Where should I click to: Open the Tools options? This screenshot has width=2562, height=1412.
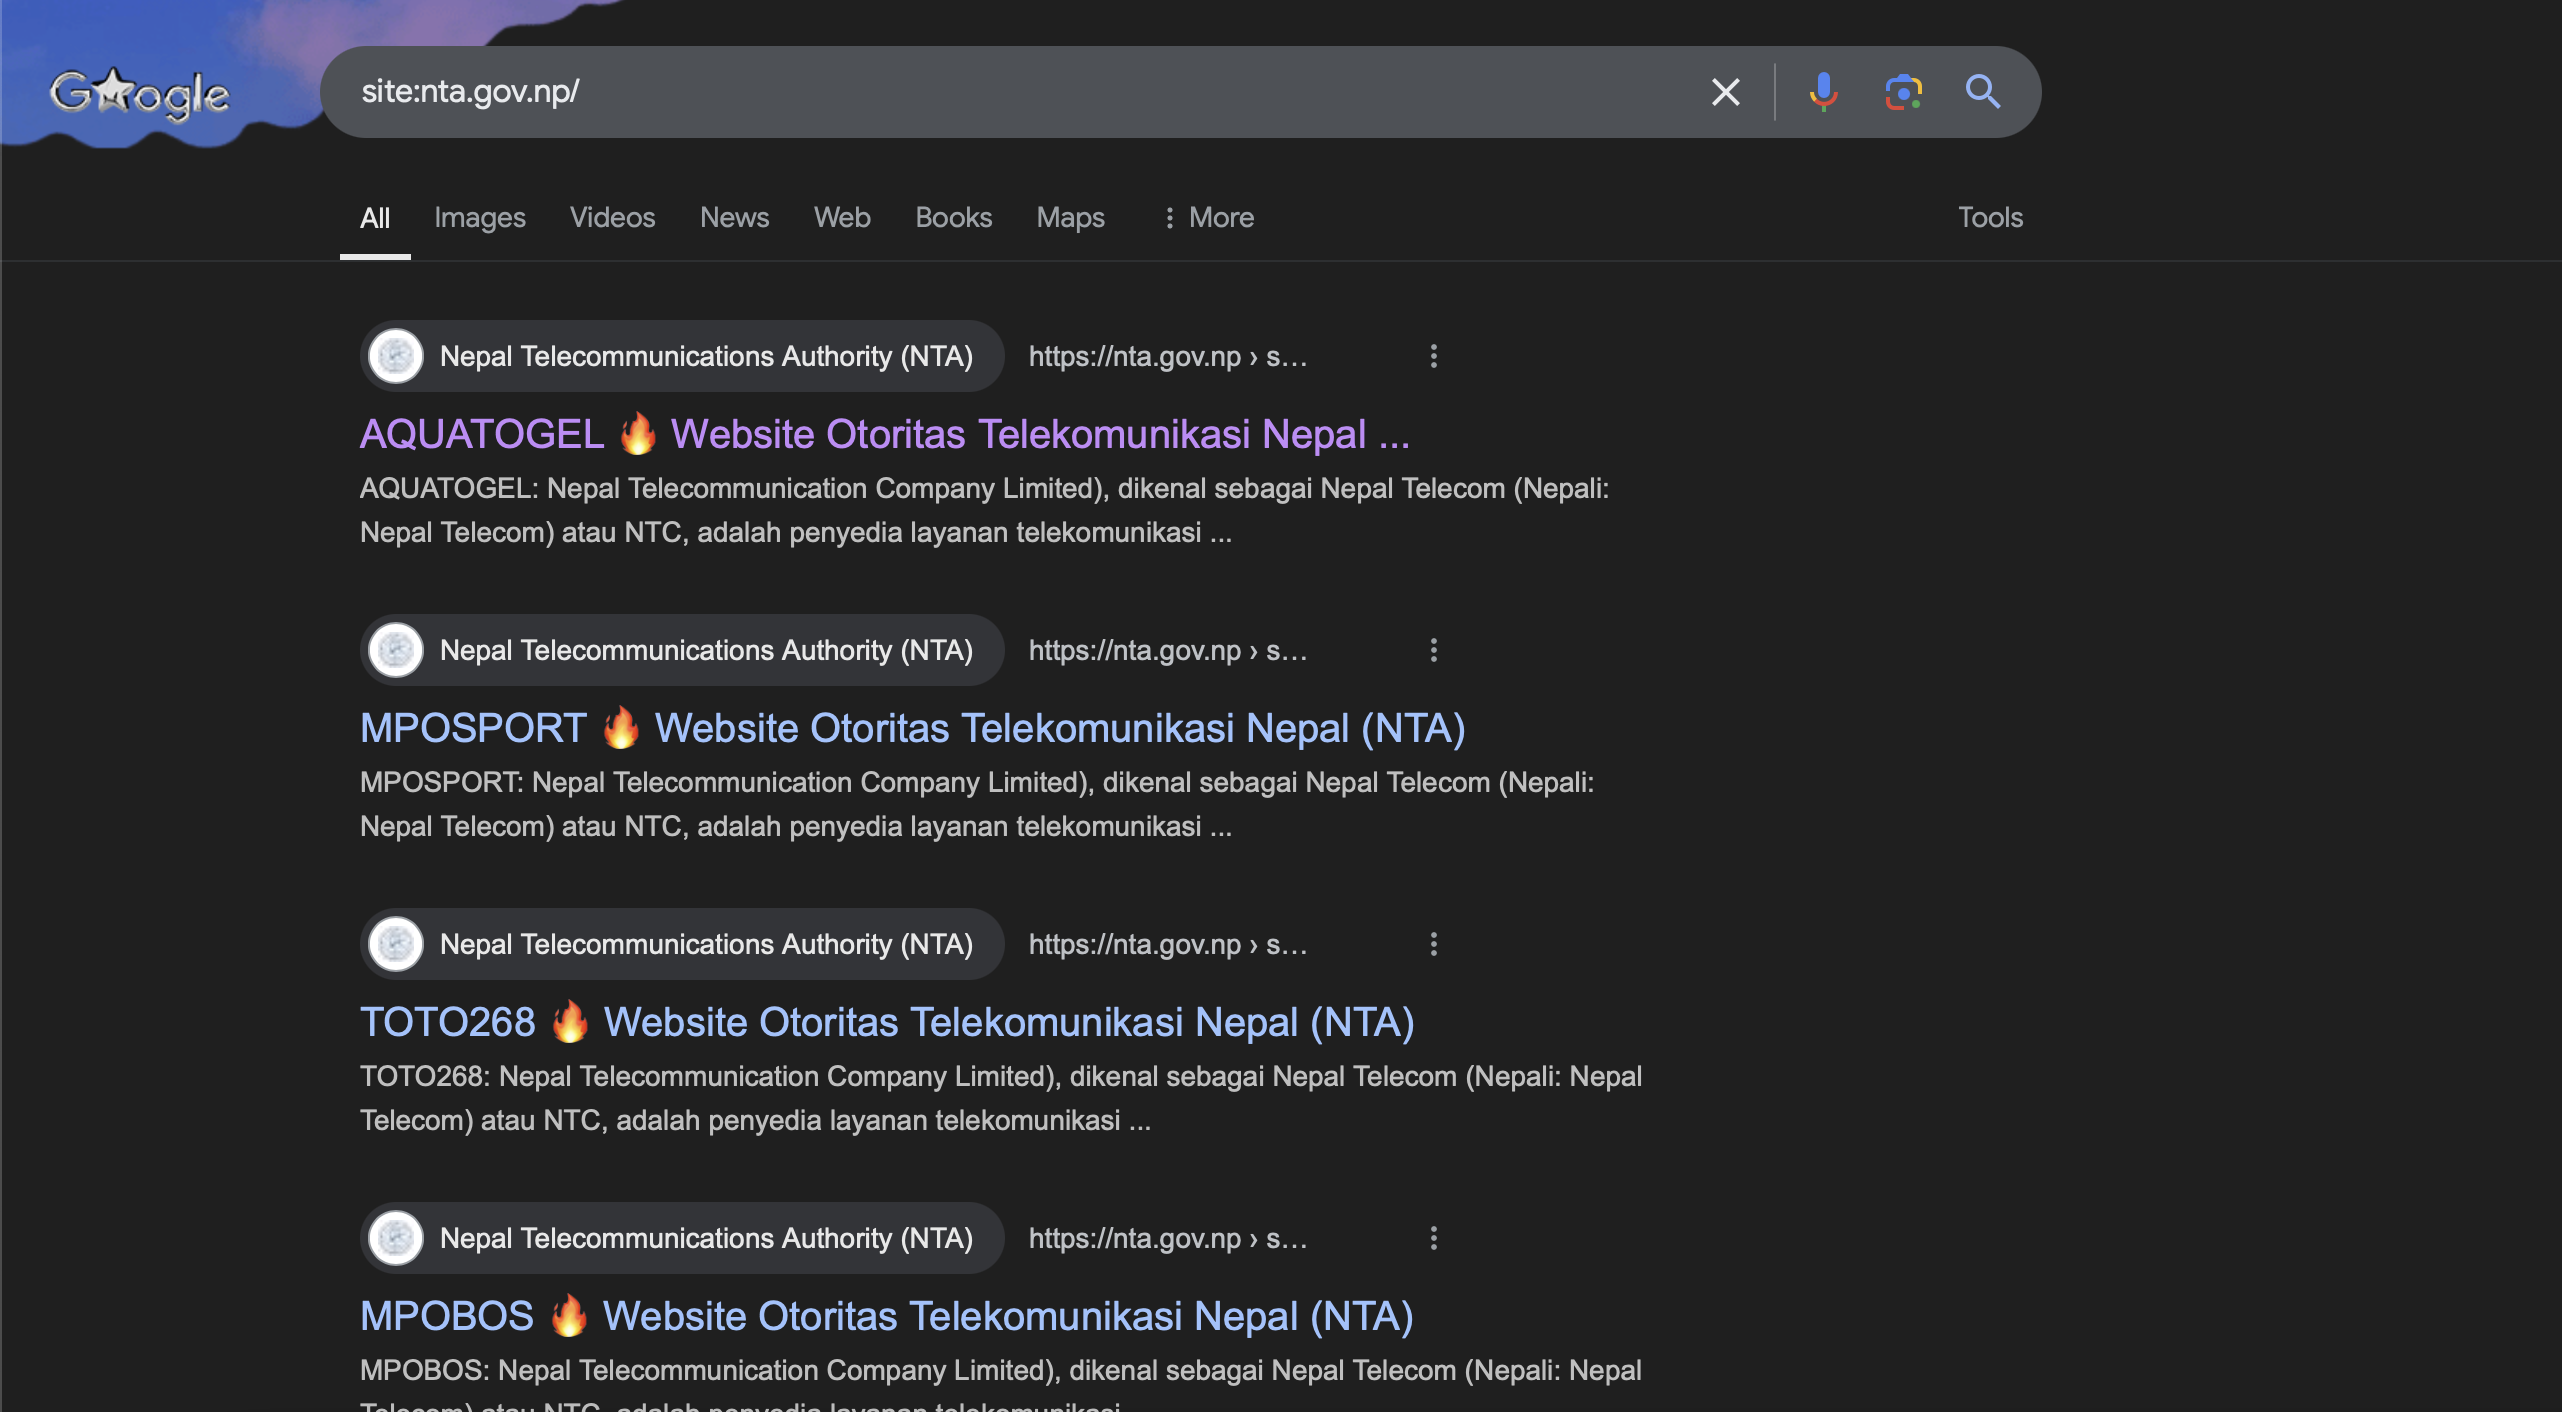point(1990,218)
